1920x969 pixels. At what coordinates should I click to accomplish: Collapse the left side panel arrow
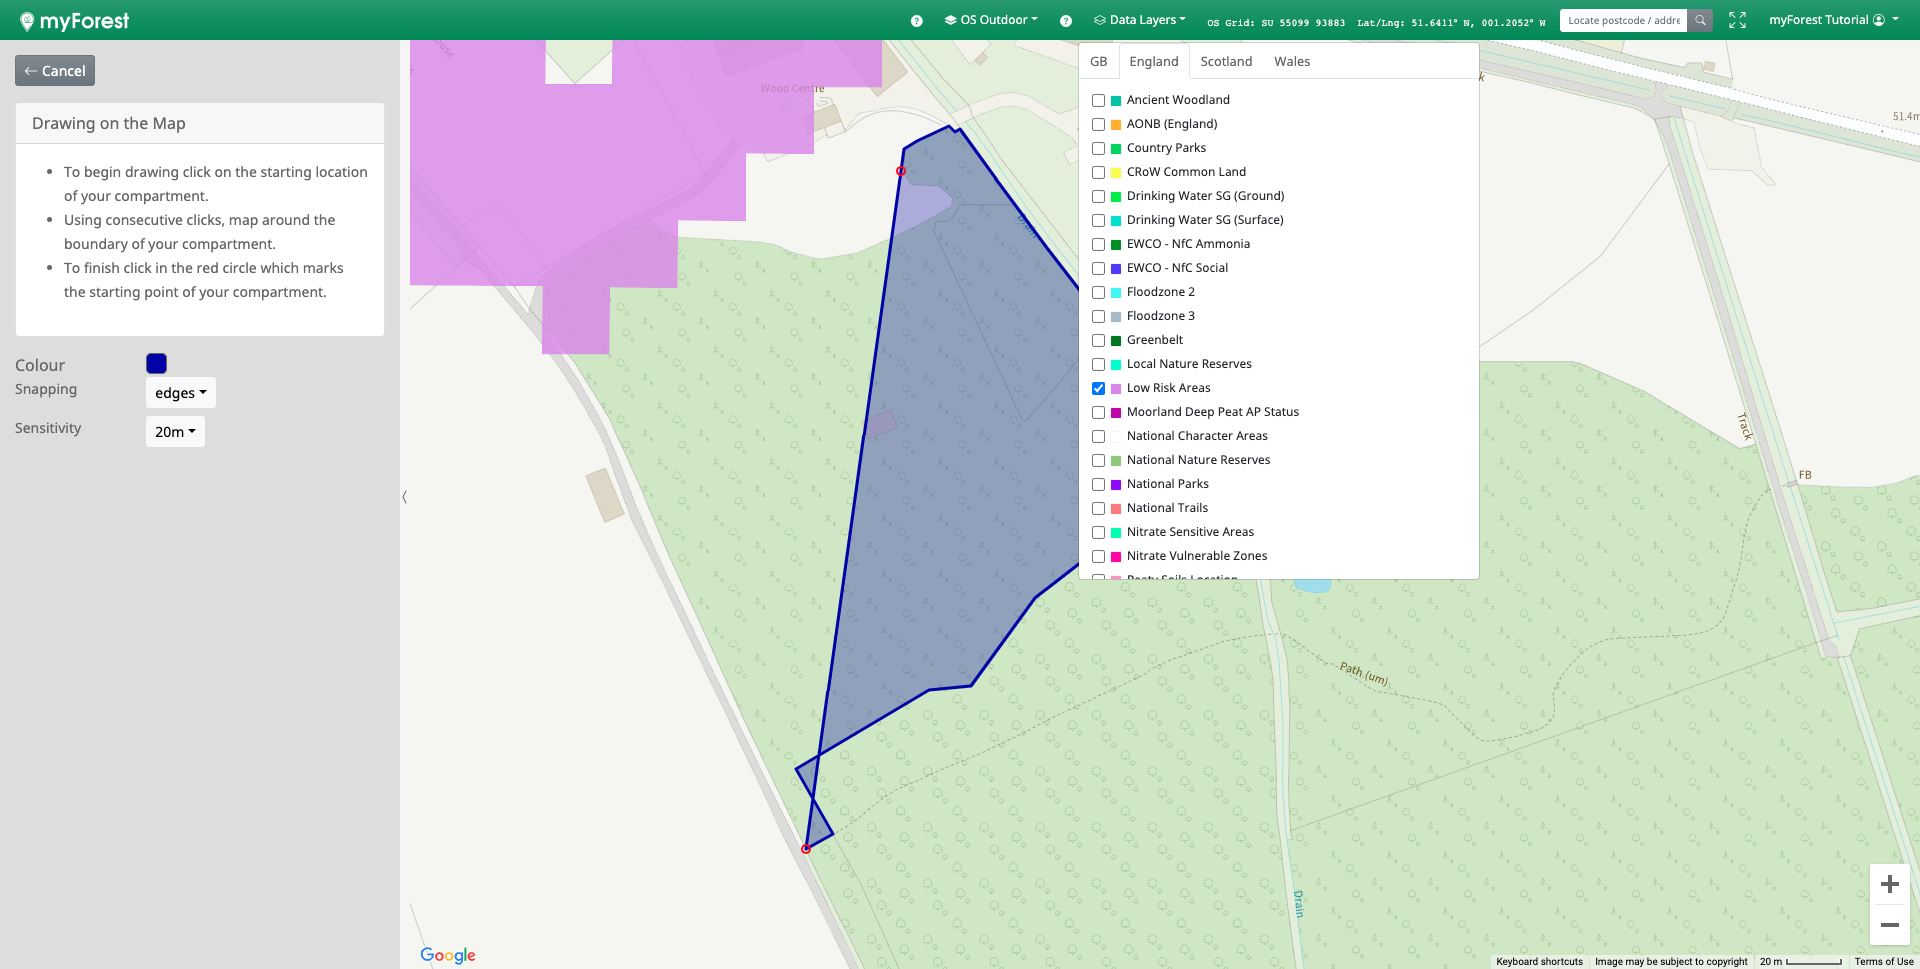(x=405, y=497)
